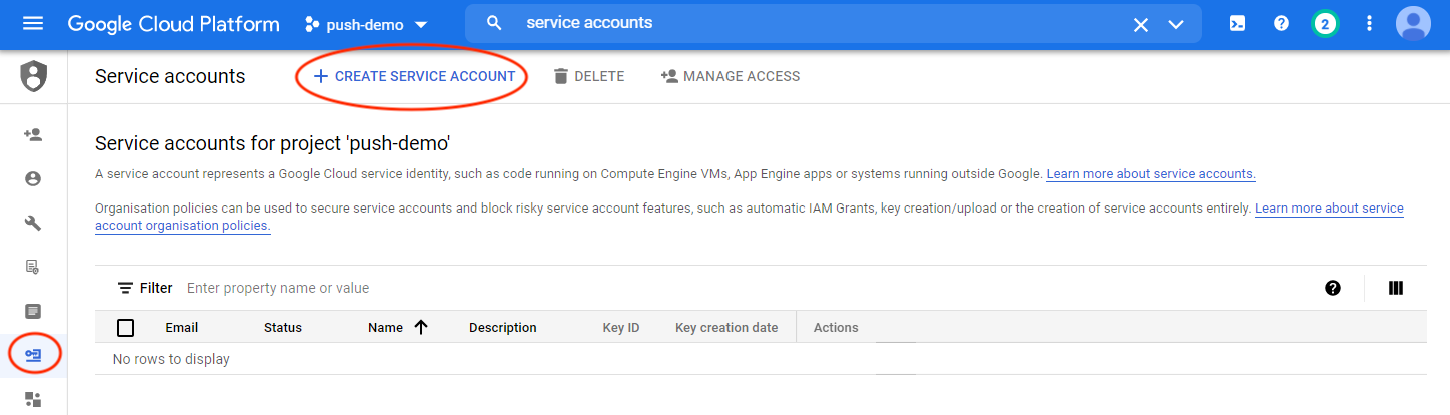Open the table help question icon
1450x415 pixels.
[1333, 288]
